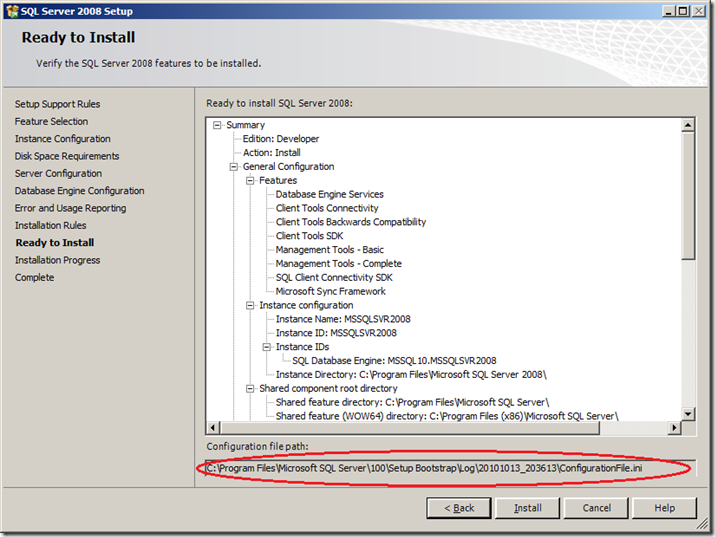
Task: Select Instance Name: MSSQLSVR2008 row
Action: pyautogui.click(x=343, y=319)
